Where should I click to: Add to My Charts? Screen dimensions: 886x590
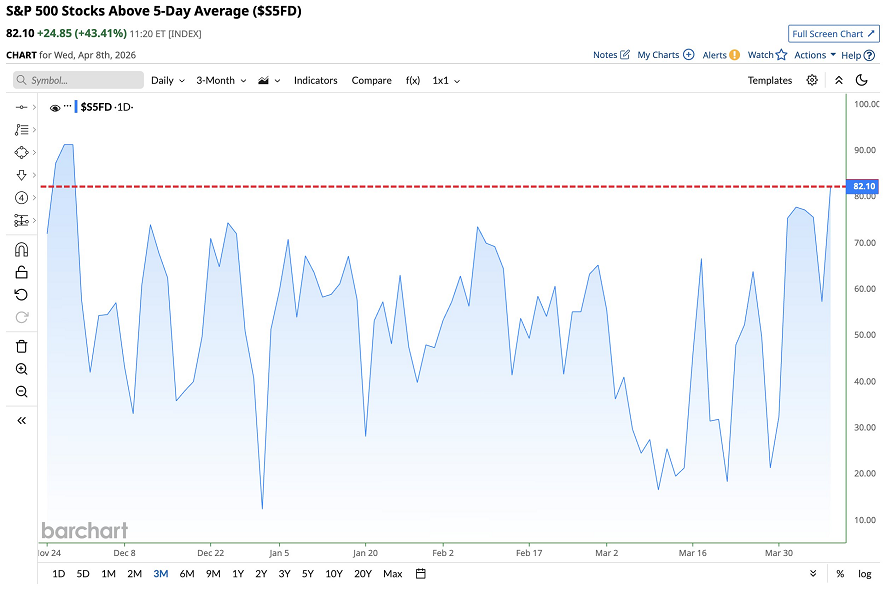point(666,55)
